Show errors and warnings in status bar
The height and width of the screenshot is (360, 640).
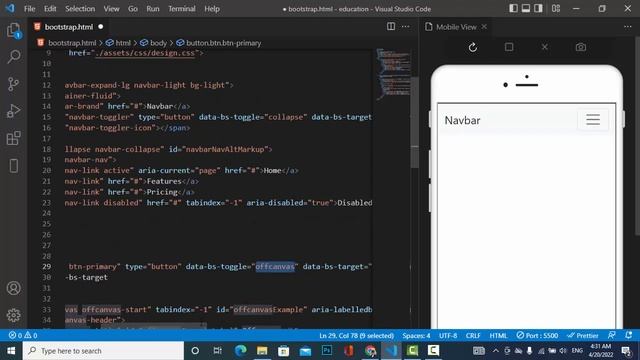(23, 335)
